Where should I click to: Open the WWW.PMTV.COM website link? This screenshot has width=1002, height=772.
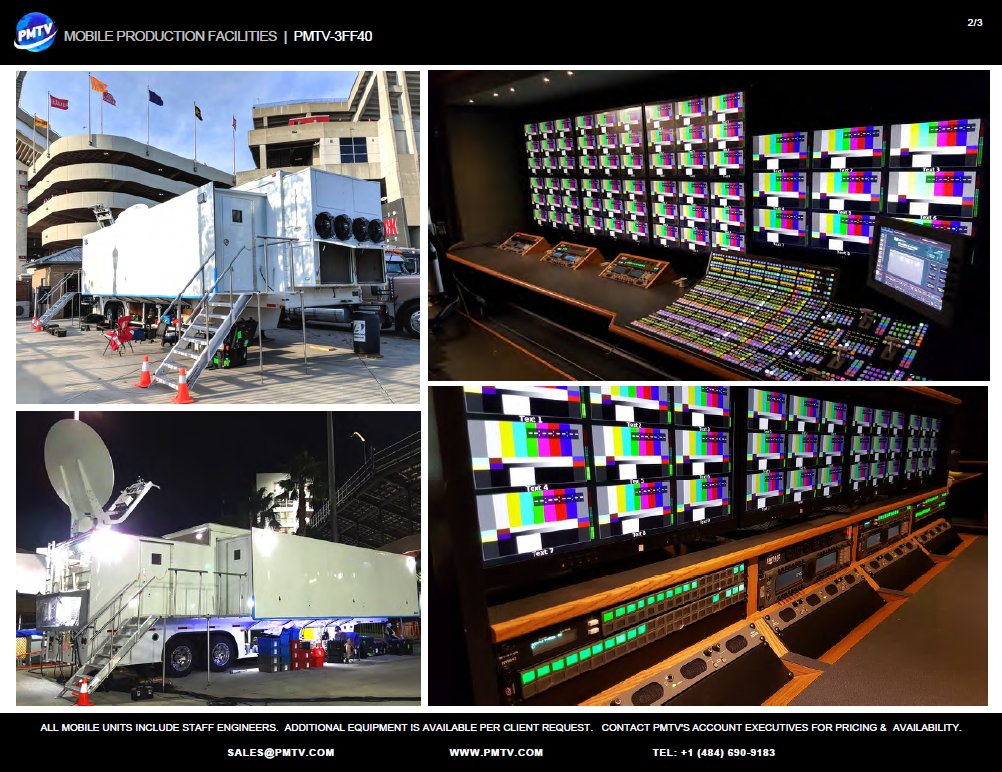pyautogui.click(x=496, y=753)
